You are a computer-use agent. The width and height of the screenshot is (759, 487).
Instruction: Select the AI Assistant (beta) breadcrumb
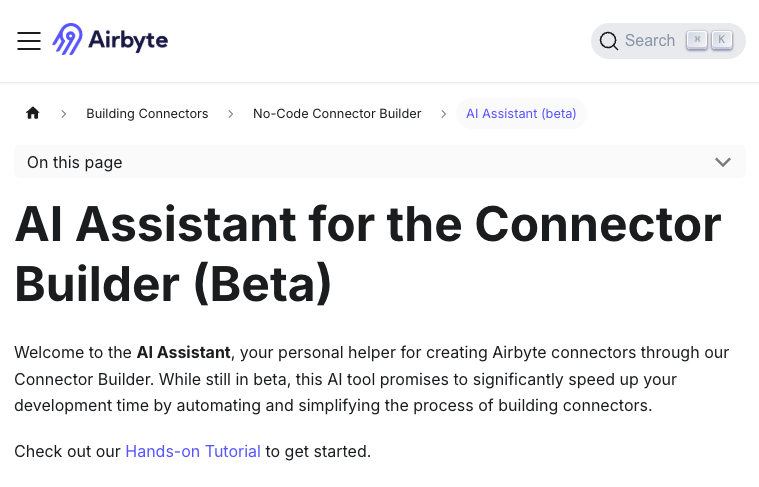[x=521, y=114]
